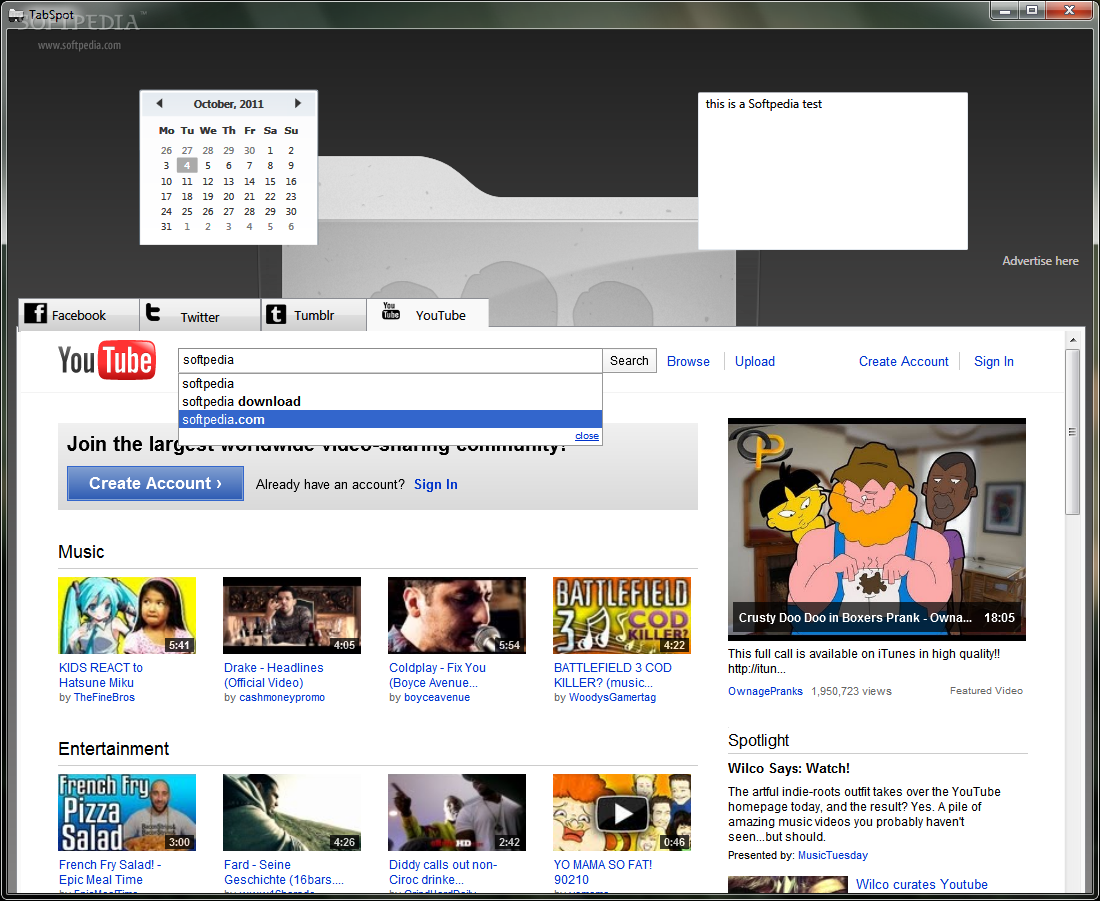Open 'Drake - Headlines (Official Video)' link

pyautogui.click(x=274, y=675)
